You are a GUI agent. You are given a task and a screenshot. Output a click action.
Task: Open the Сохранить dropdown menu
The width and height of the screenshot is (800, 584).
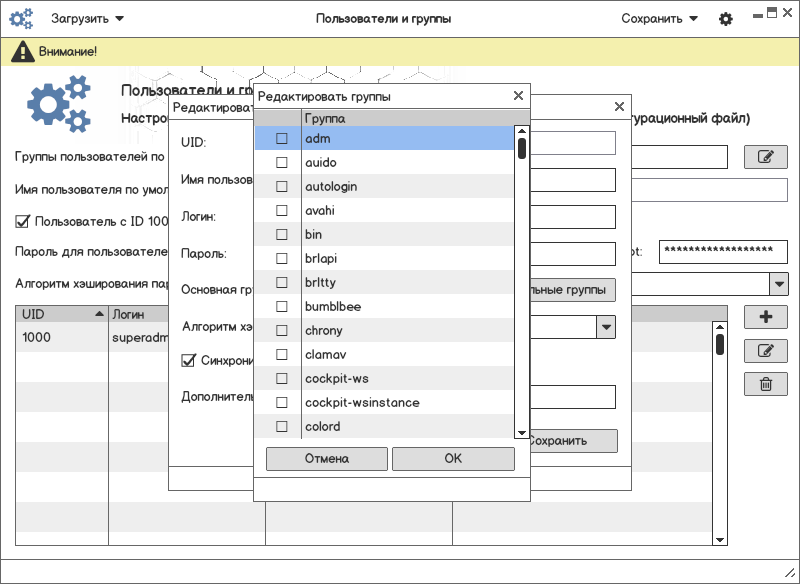[659, 19]
